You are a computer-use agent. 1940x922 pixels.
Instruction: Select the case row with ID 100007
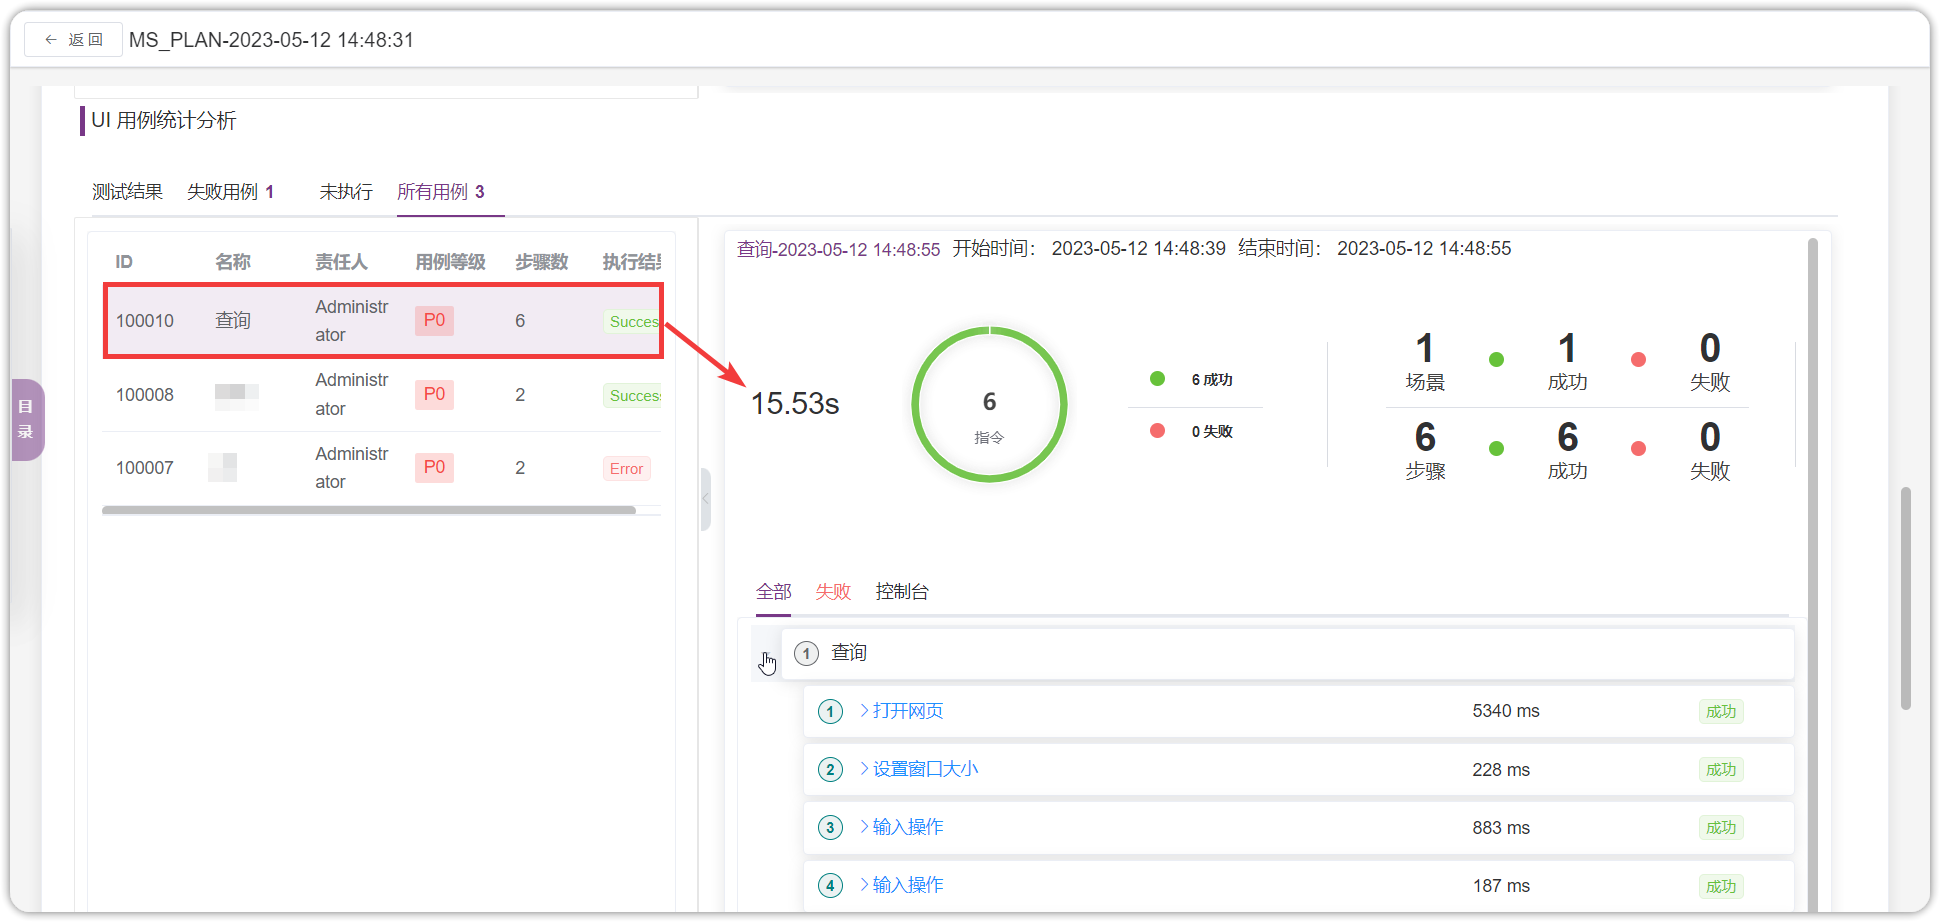[383, 468]
